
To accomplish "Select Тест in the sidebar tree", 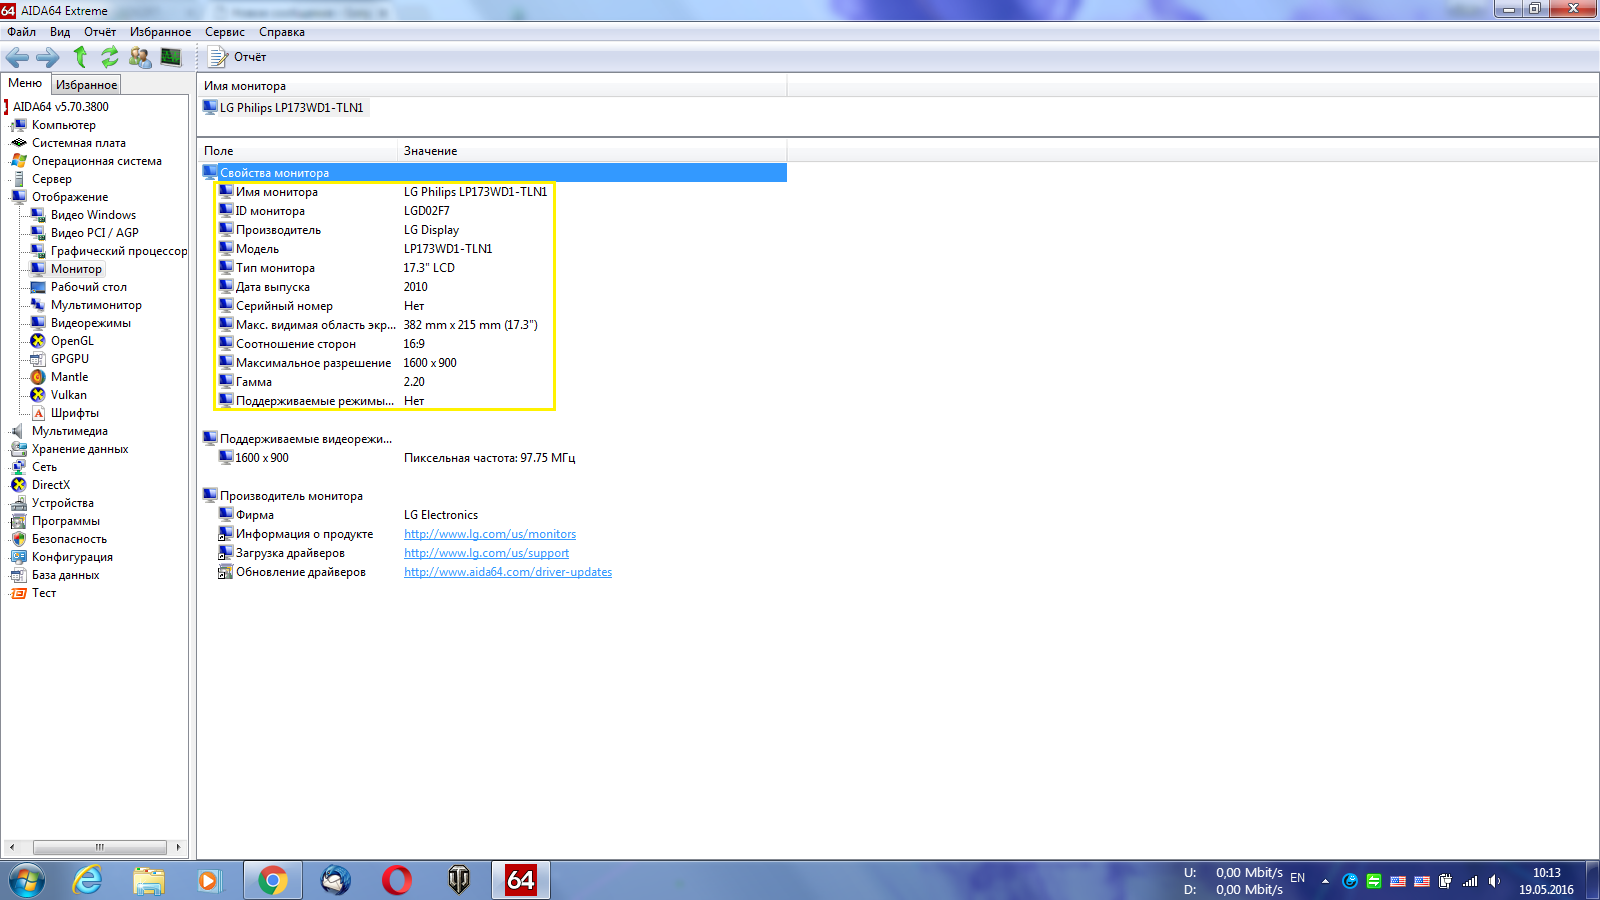I will point(44,593).
